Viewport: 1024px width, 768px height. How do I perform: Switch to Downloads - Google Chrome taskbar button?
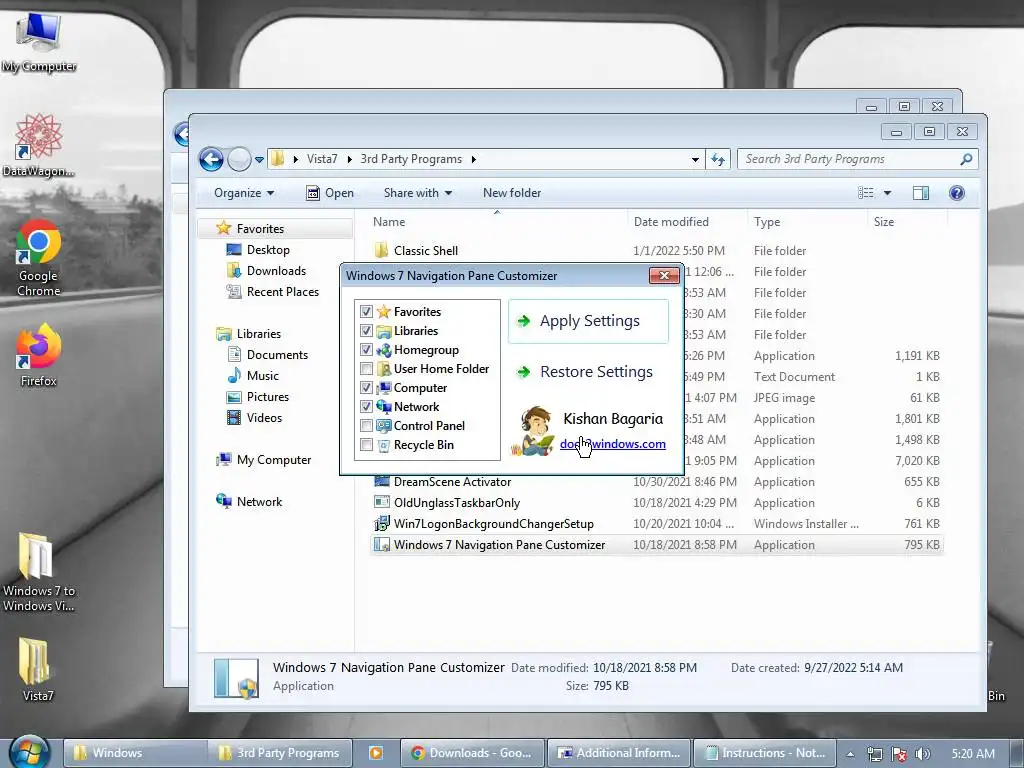[x=472, y=753]
